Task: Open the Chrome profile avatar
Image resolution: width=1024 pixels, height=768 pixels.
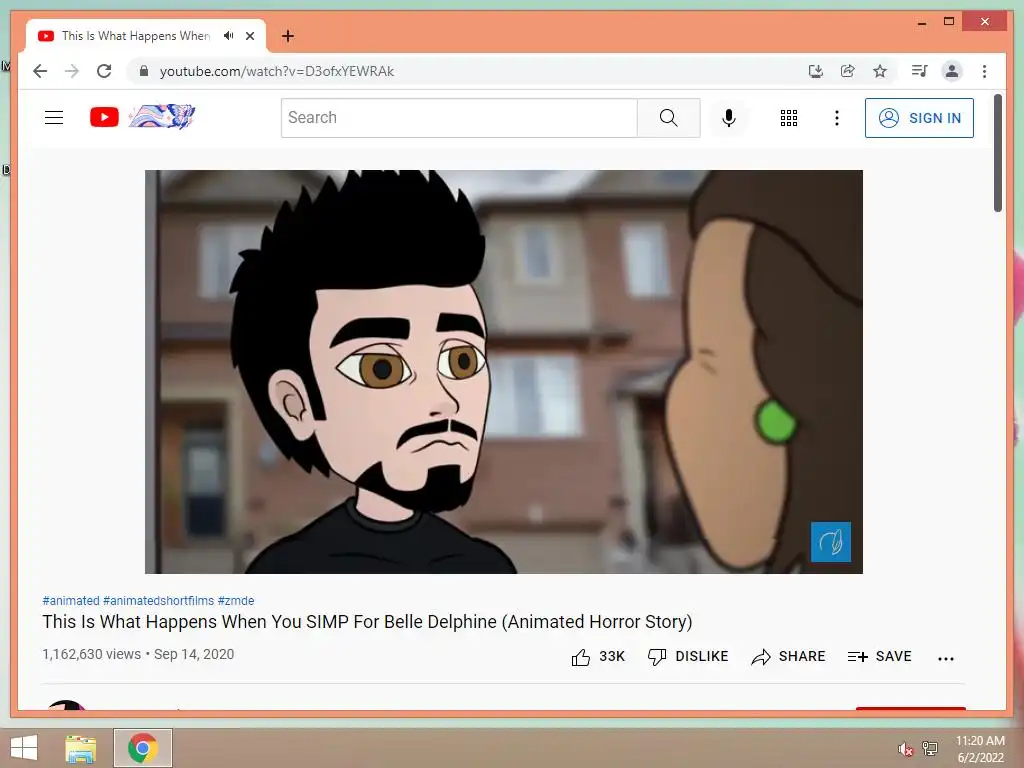Action: (952, 71)
